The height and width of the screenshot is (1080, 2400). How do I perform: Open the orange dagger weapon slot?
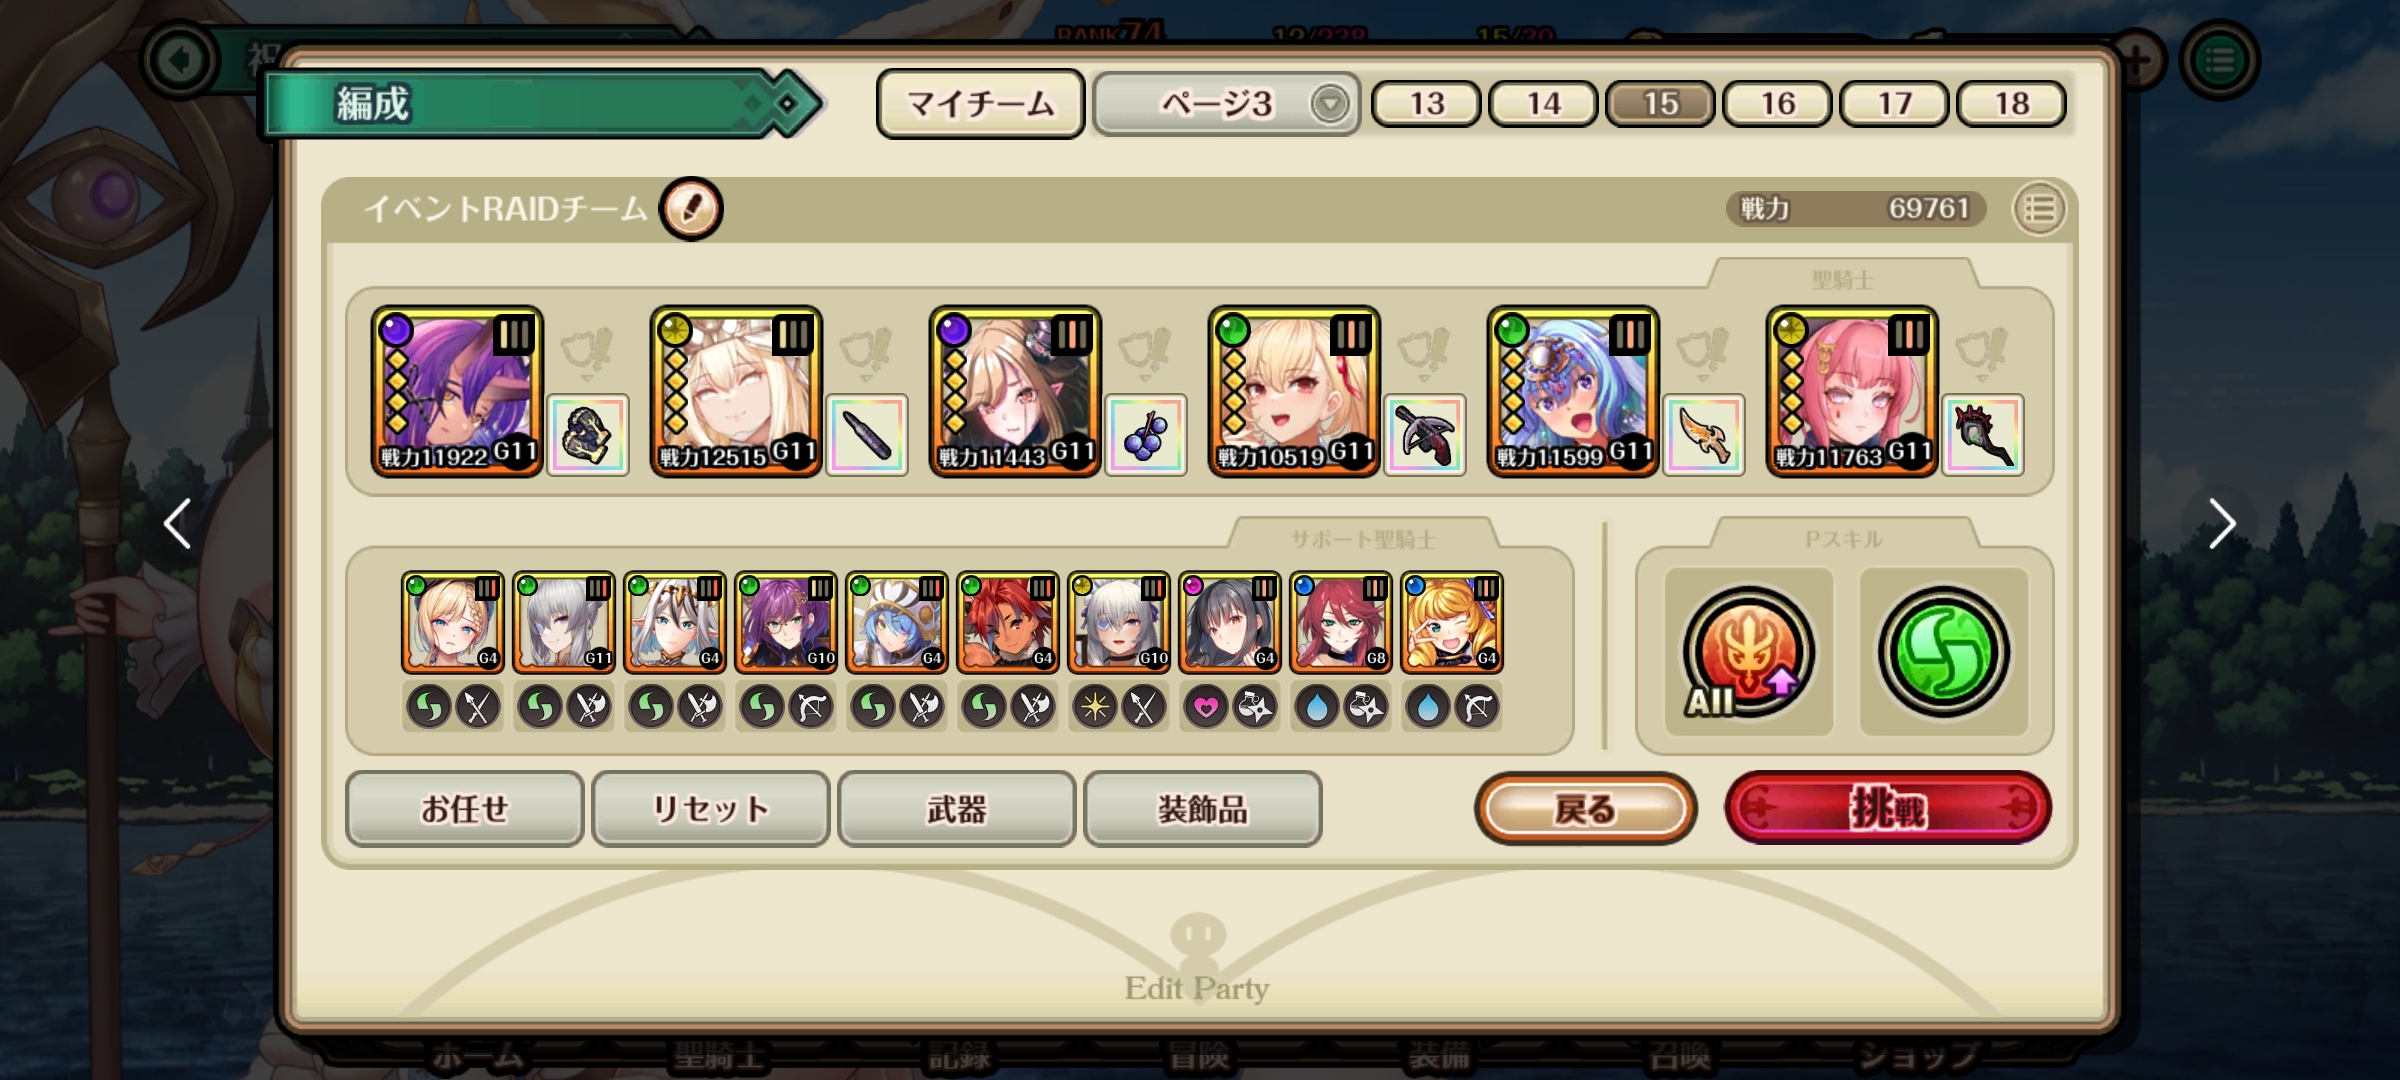[1704, 435]
